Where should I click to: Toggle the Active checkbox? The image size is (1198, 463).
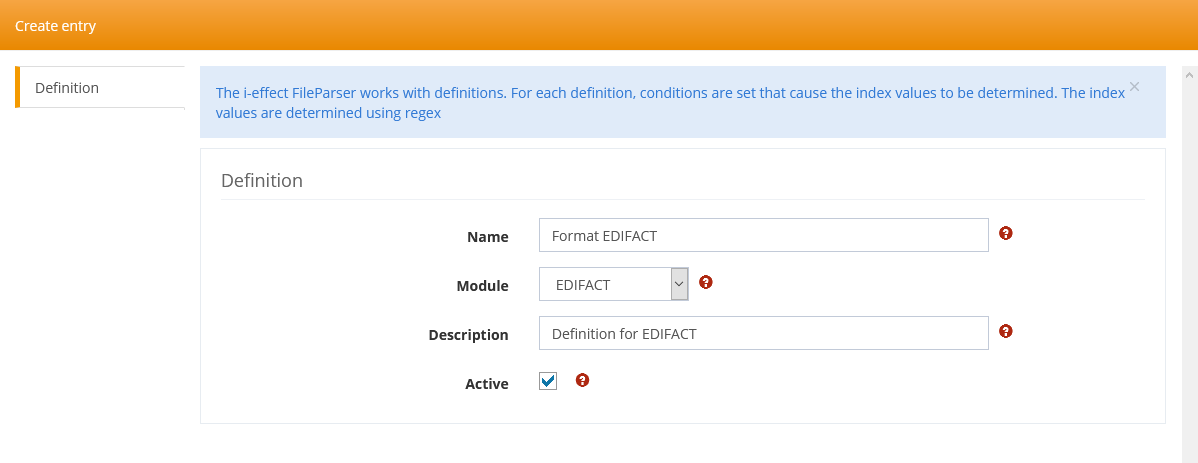coord(548,381)
